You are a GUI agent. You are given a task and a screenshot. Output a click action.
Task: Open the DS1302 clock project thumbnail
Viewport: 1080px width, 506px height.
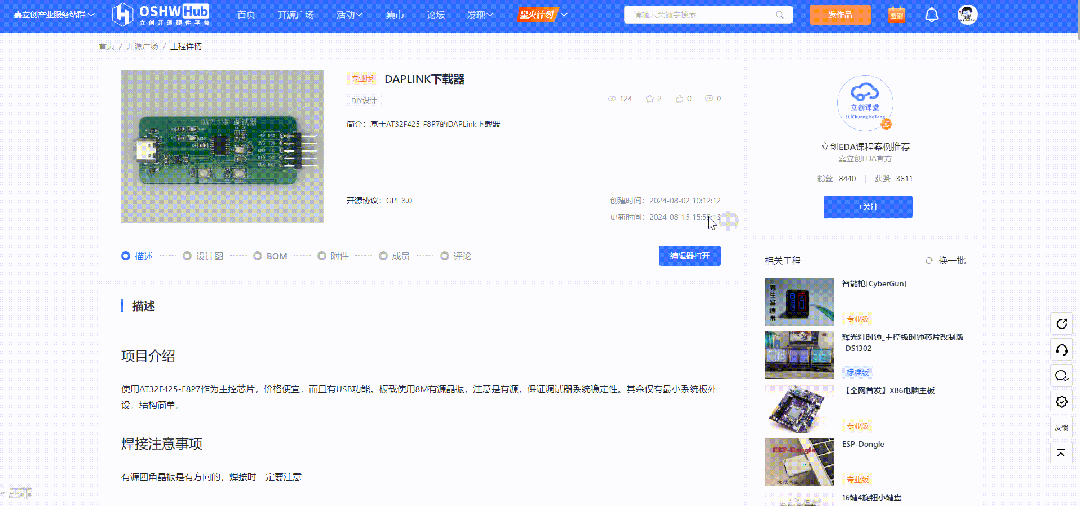[800, 355]
